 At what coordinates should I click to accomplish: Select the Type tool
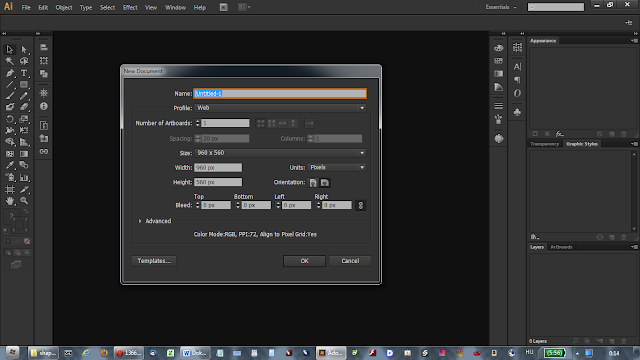click(24, 73)
